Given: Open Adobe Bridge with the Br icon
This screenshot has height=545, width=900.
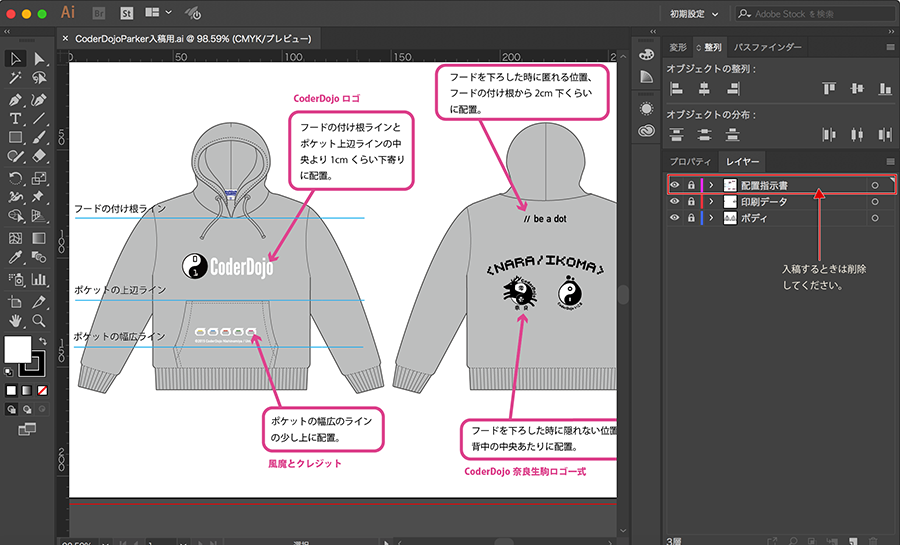Looking at the screenshot, I should point(99,13).
